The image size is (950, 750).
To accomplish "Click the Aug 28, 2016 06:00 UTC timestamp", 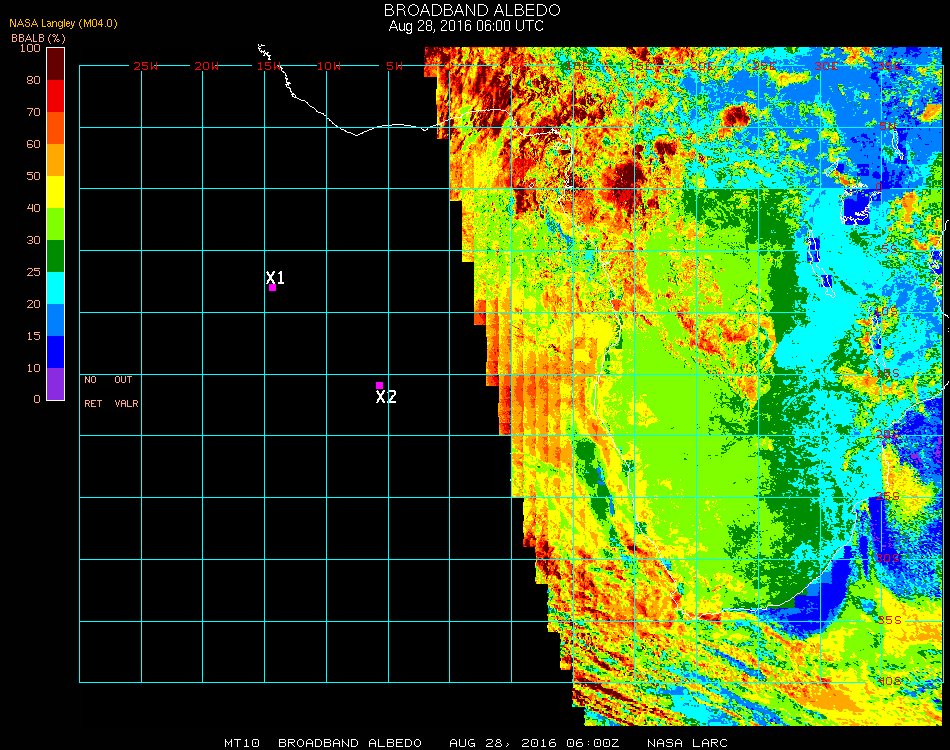I will pos(466,26).
